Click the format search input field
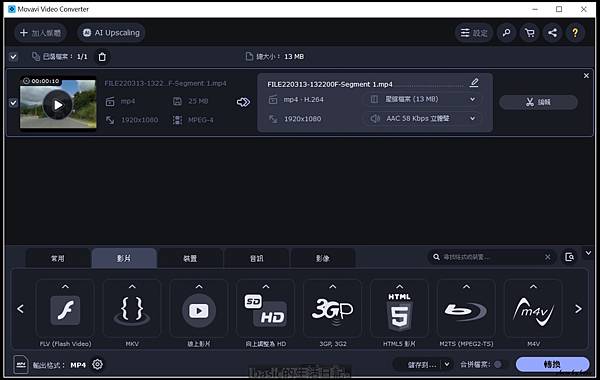 click(492, 257)
